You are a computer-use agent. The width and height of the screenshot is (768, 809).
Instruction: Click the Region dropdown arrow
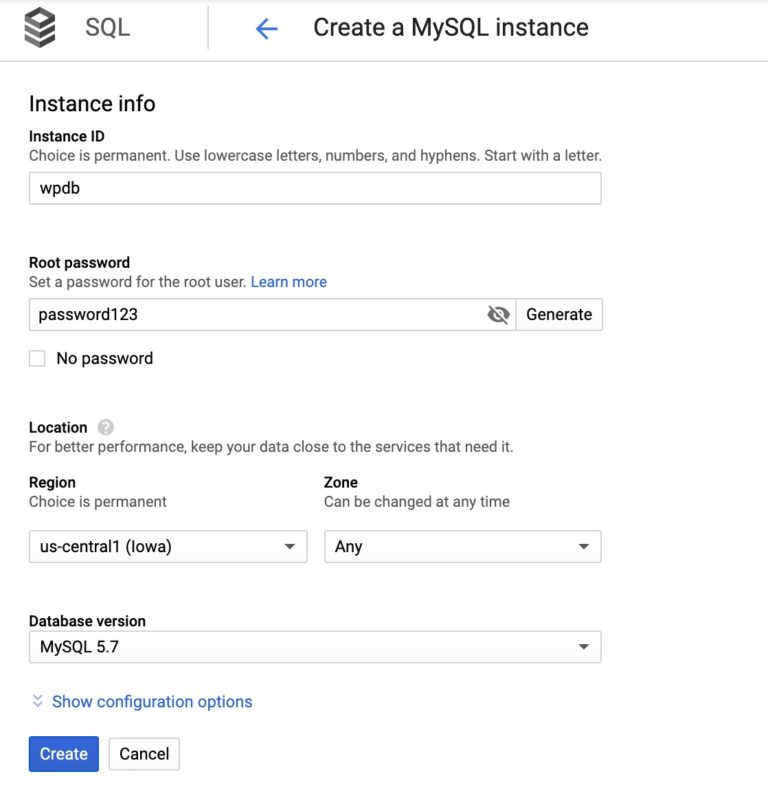291,547
